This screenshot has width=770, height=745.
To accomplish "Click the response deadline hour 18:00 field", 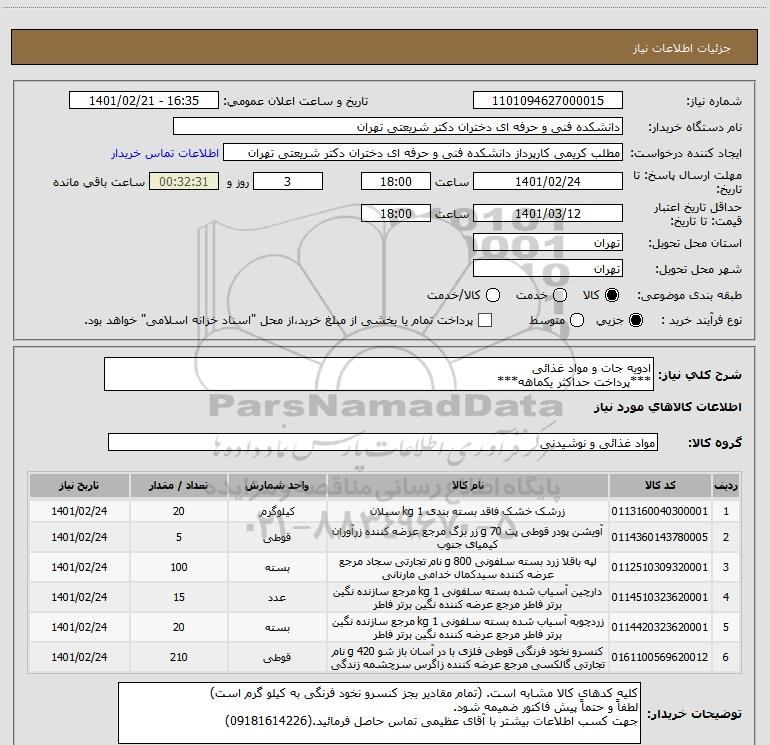I will click(396, 181).
